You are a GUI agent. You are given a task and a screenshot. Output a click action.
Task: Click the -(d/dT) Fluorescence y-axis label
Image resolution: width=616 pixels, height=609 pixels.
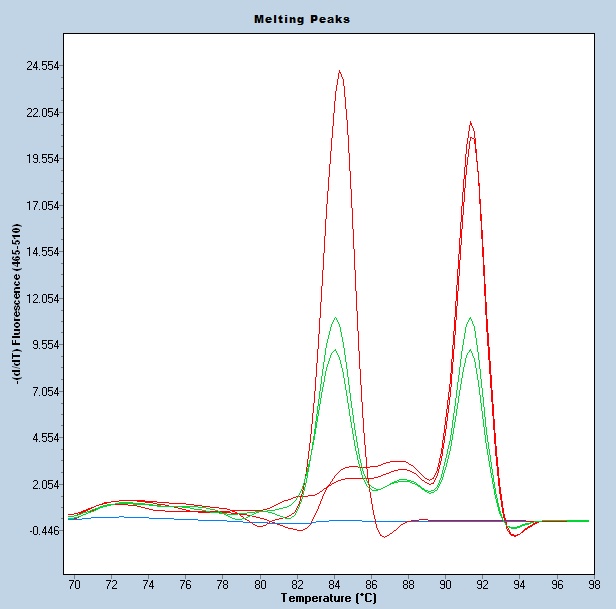18,302
